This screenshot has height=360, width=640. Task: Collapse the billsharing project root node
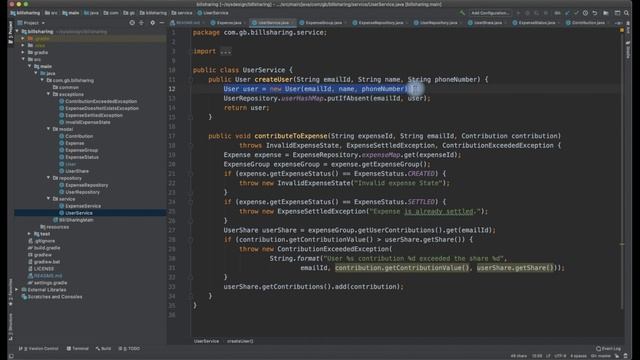coord(17,31)
